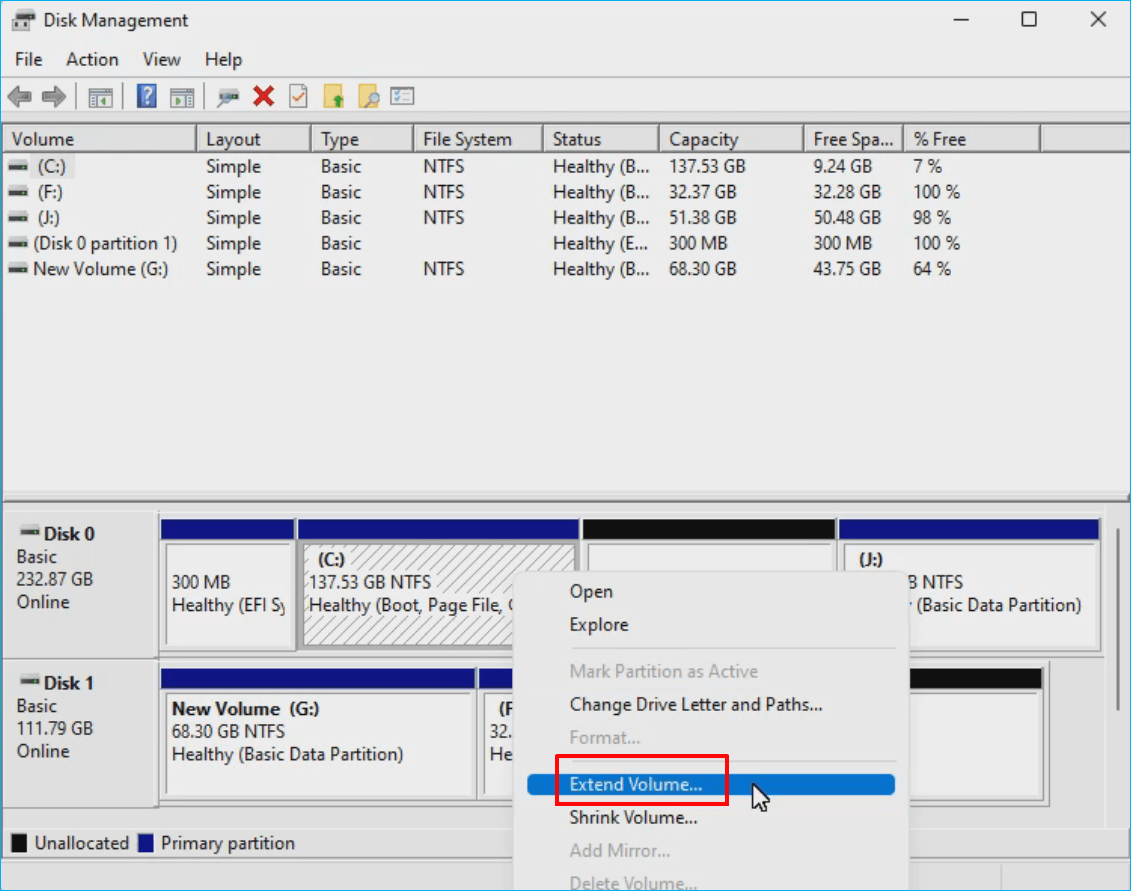Open the View menu
1131x891 pixels.
161,60
